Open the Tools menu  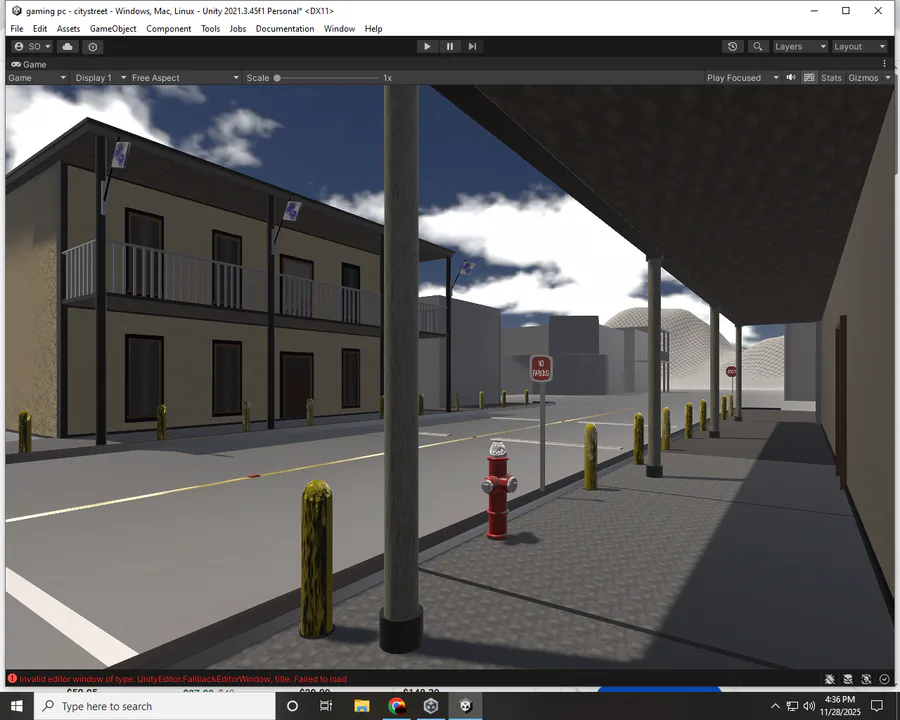[211, 29]
